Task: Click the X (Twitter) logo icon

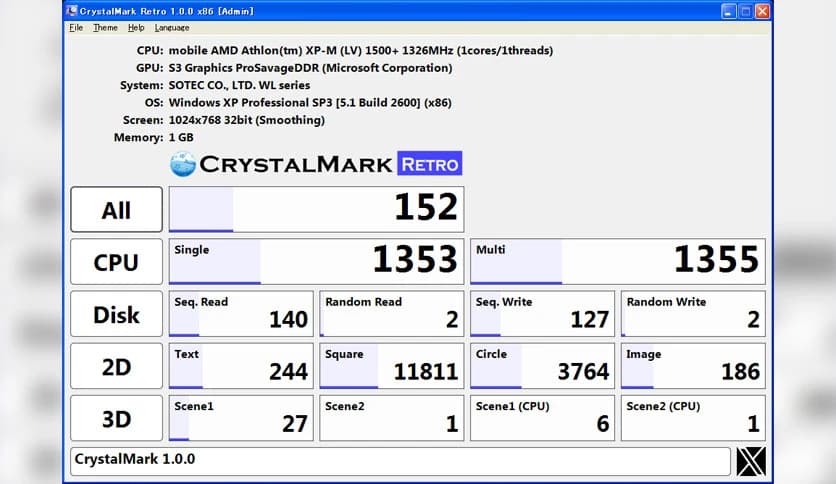Action: click(x=751, y=462)
